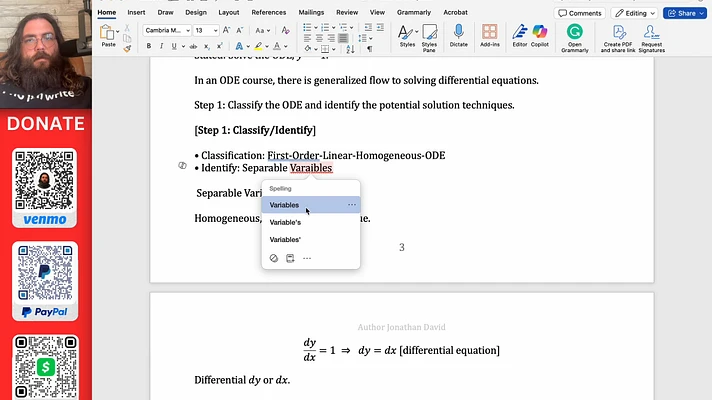Activate the Format Painter brush

point(127,48)
